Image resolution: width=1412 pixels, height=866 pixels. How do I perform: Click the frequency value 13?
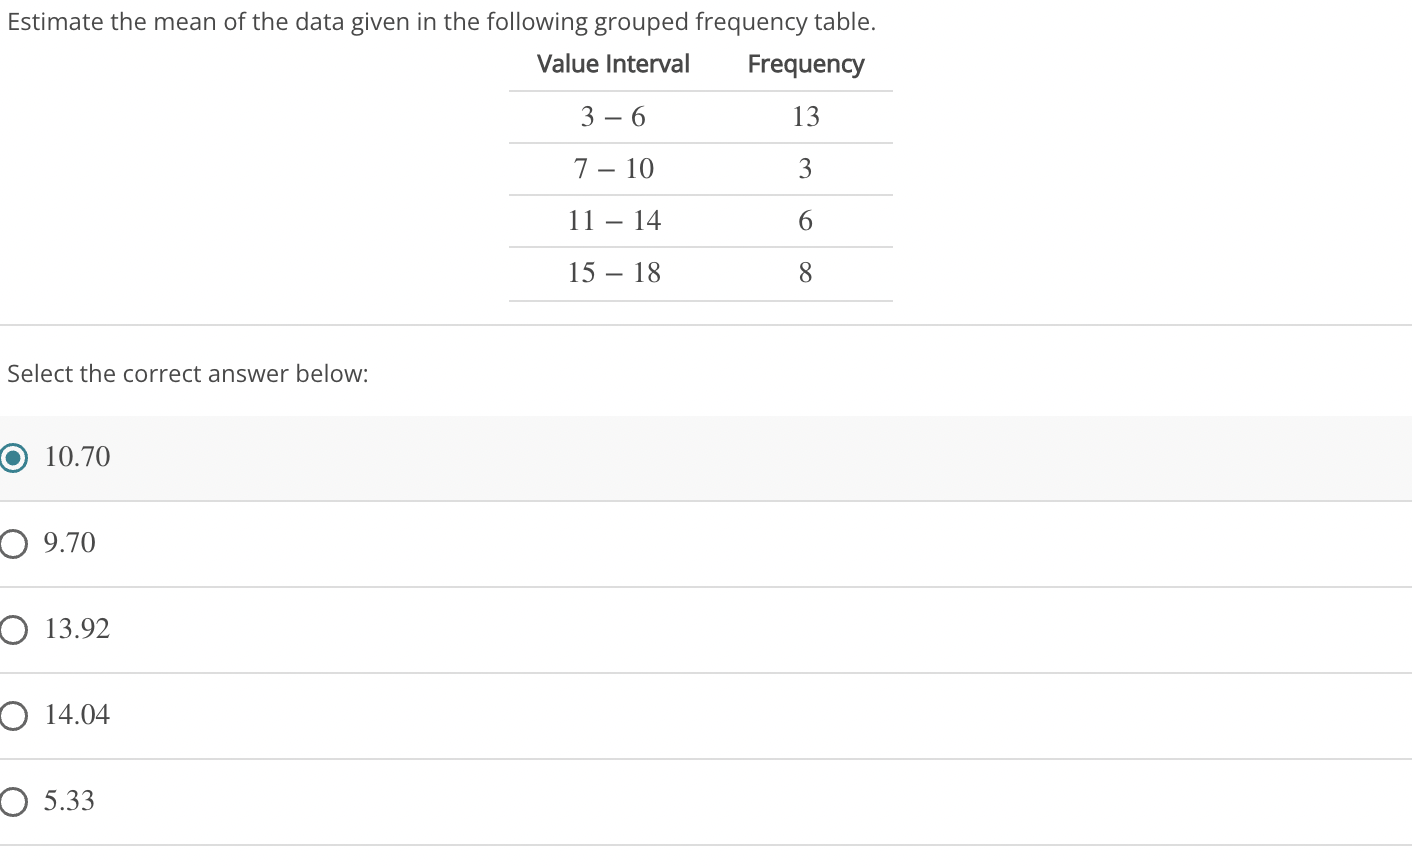click(x=805, y=117)
